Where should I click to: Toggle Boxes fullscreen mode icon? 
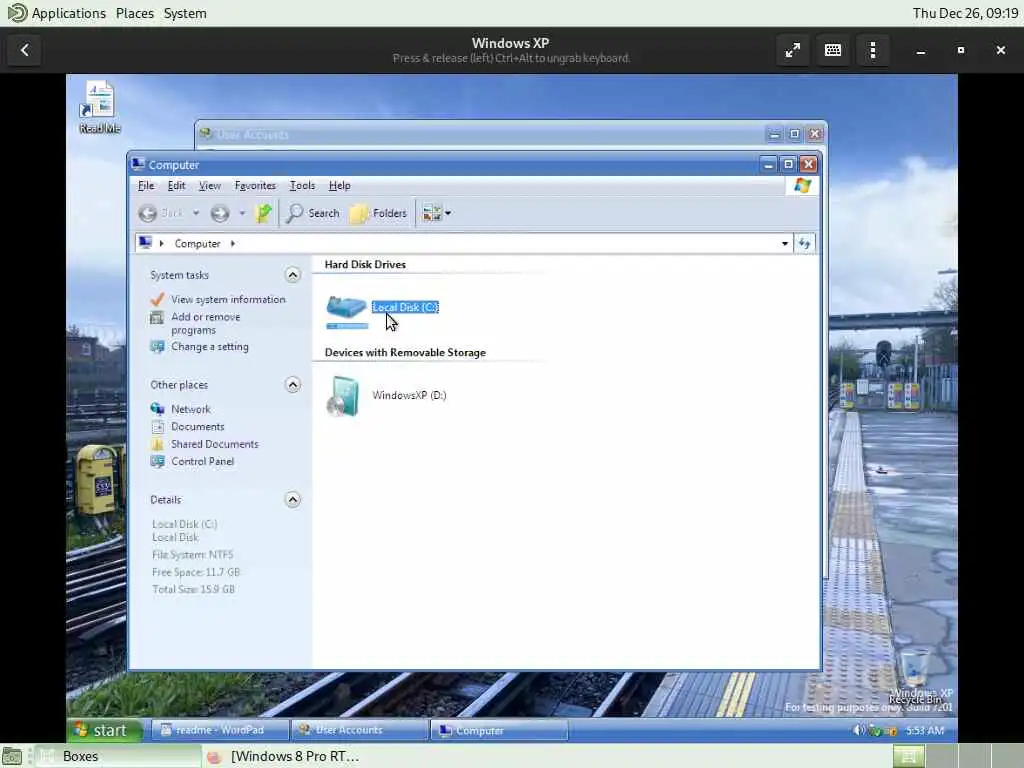[x=793, y=50]
